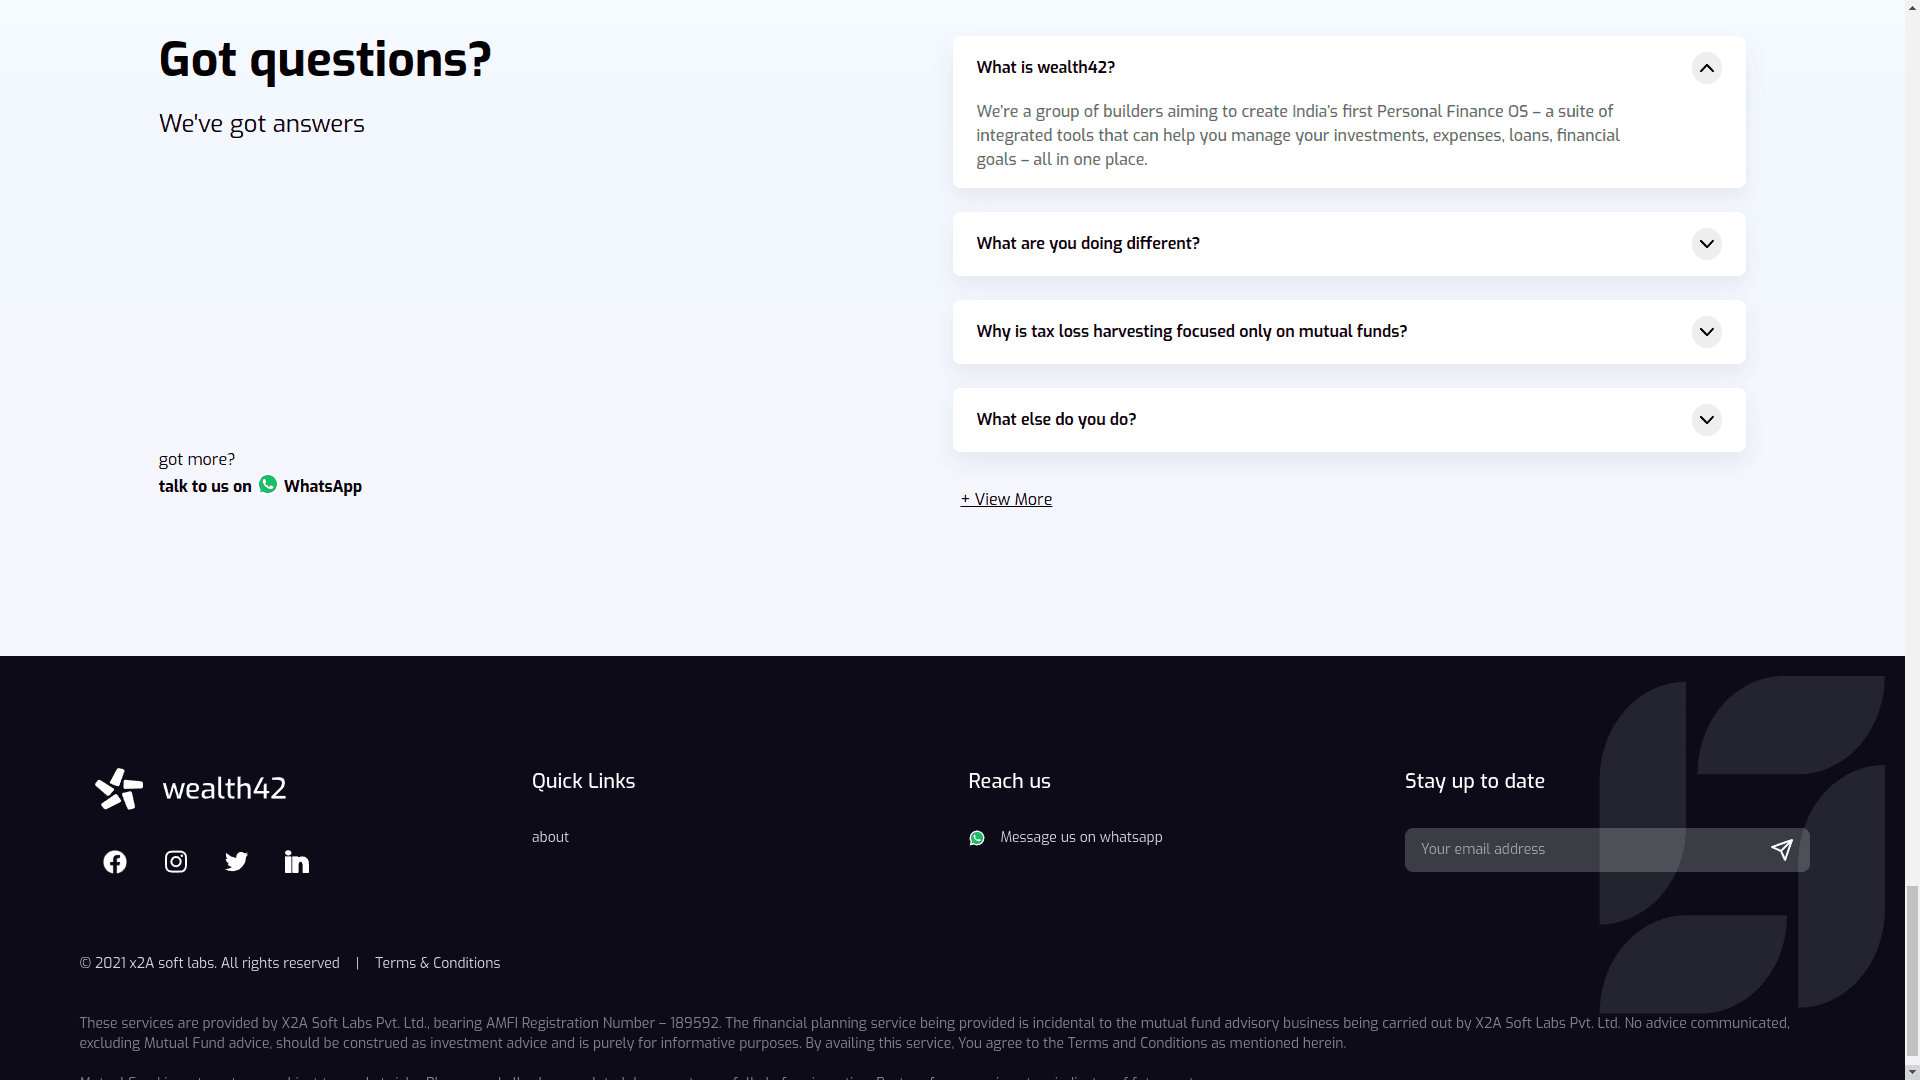Expand the tax loss harvesting question chevron
Viewport: 1920px width, 1080px height.
tap(1706, 332)
